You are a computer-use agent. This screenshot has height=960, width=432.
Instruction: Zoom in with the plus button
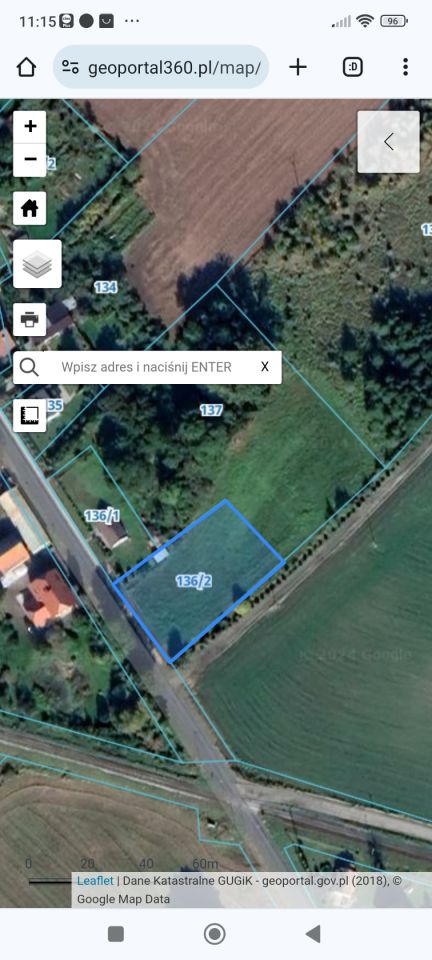pos(30,127)
